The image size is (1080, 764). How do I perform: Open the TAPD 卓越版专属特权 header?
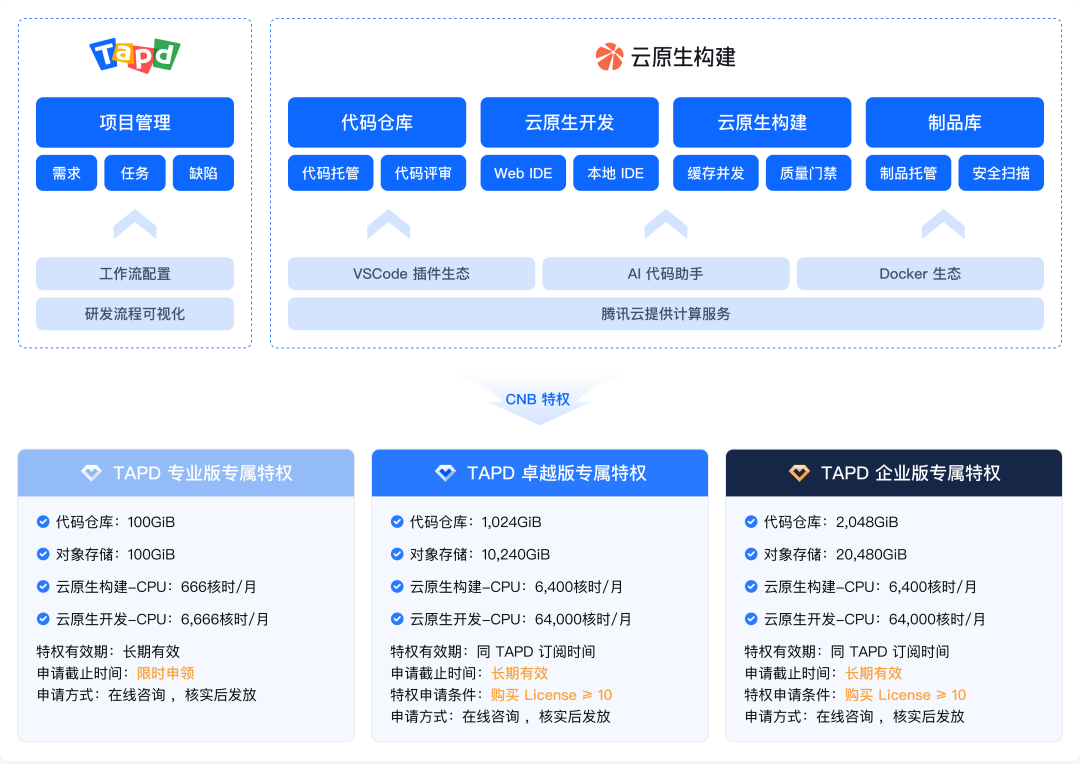(x=540, y=473)
